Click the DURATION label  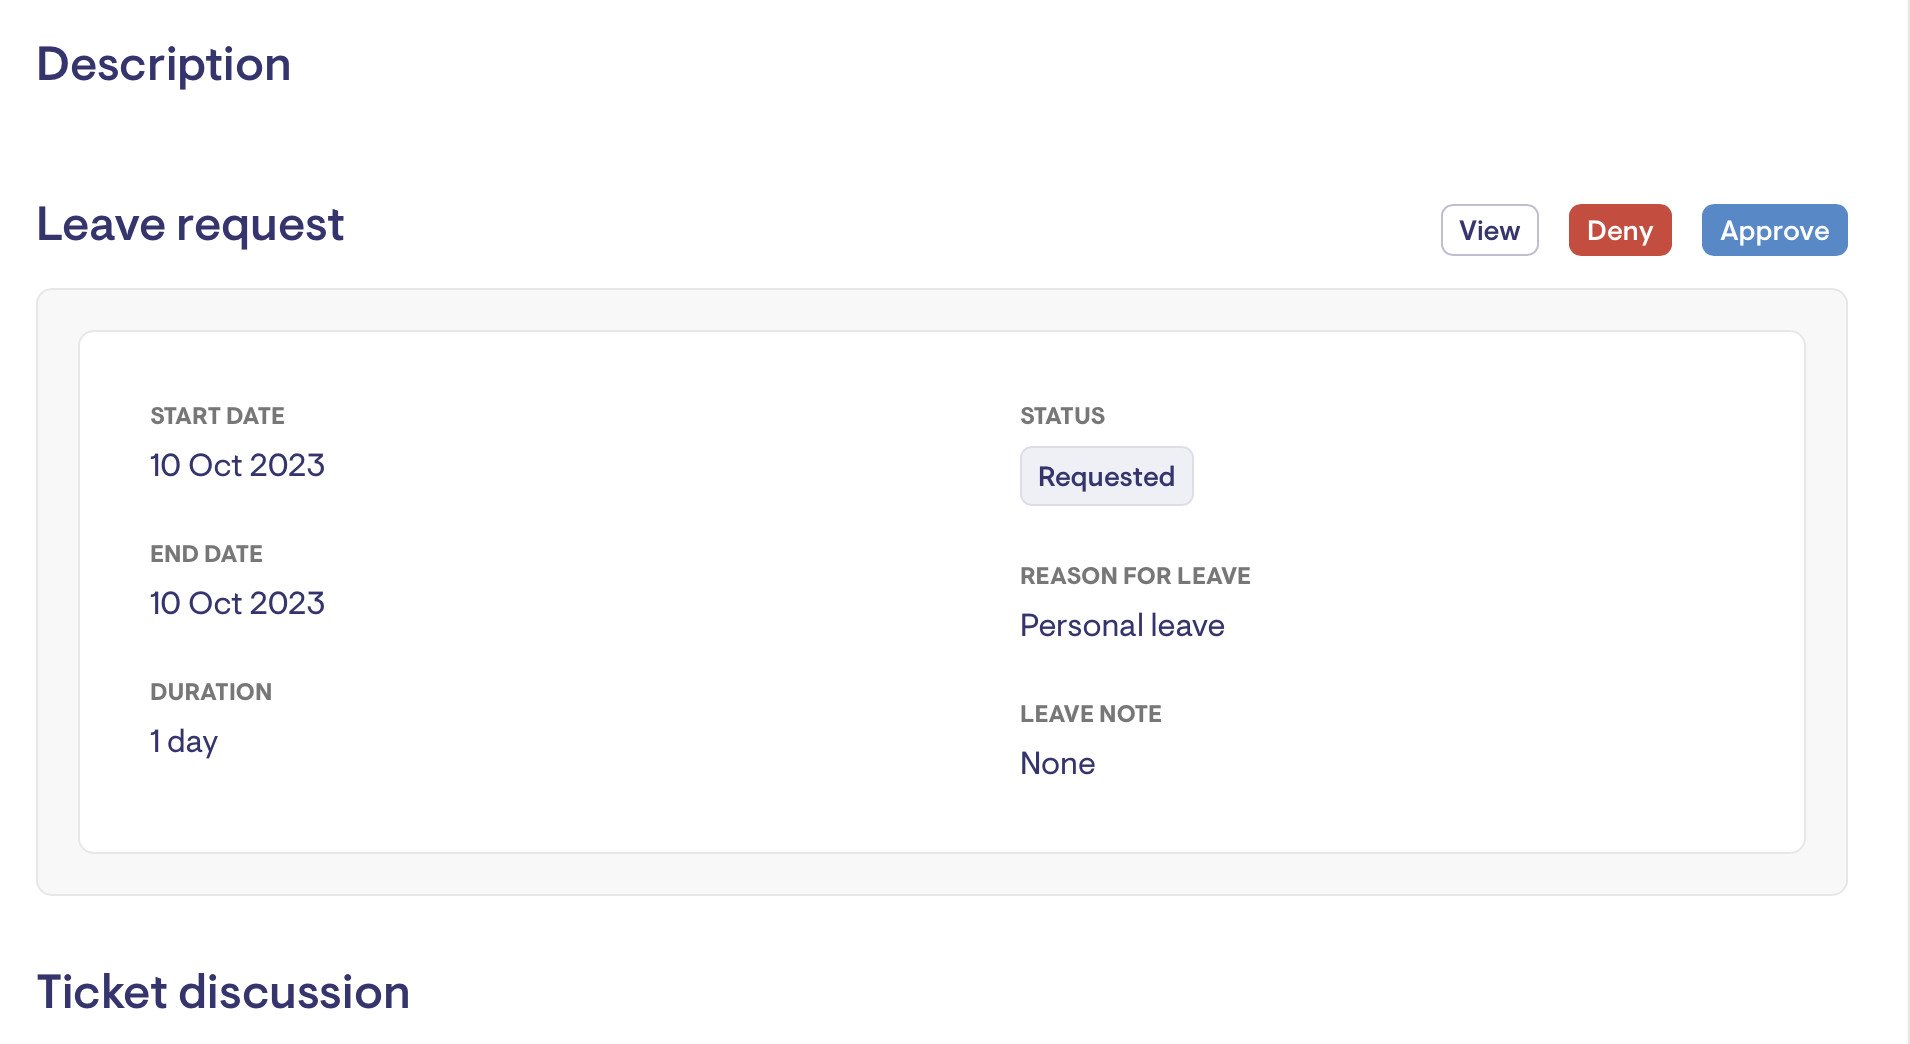click(x=211, y=692)
